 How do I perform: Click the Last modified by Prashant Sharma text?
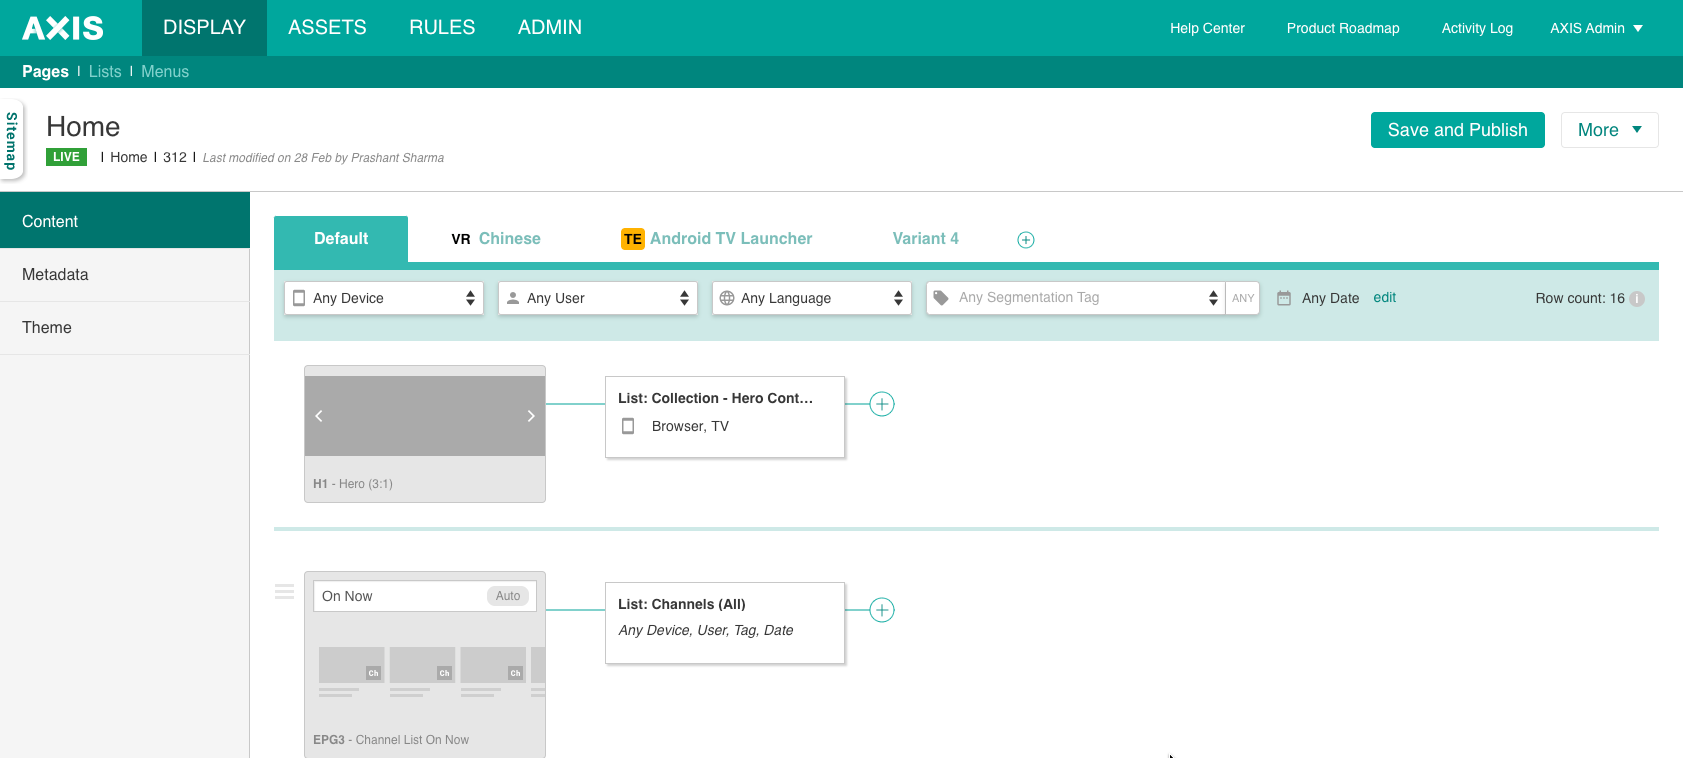click(x=323, y=158)
